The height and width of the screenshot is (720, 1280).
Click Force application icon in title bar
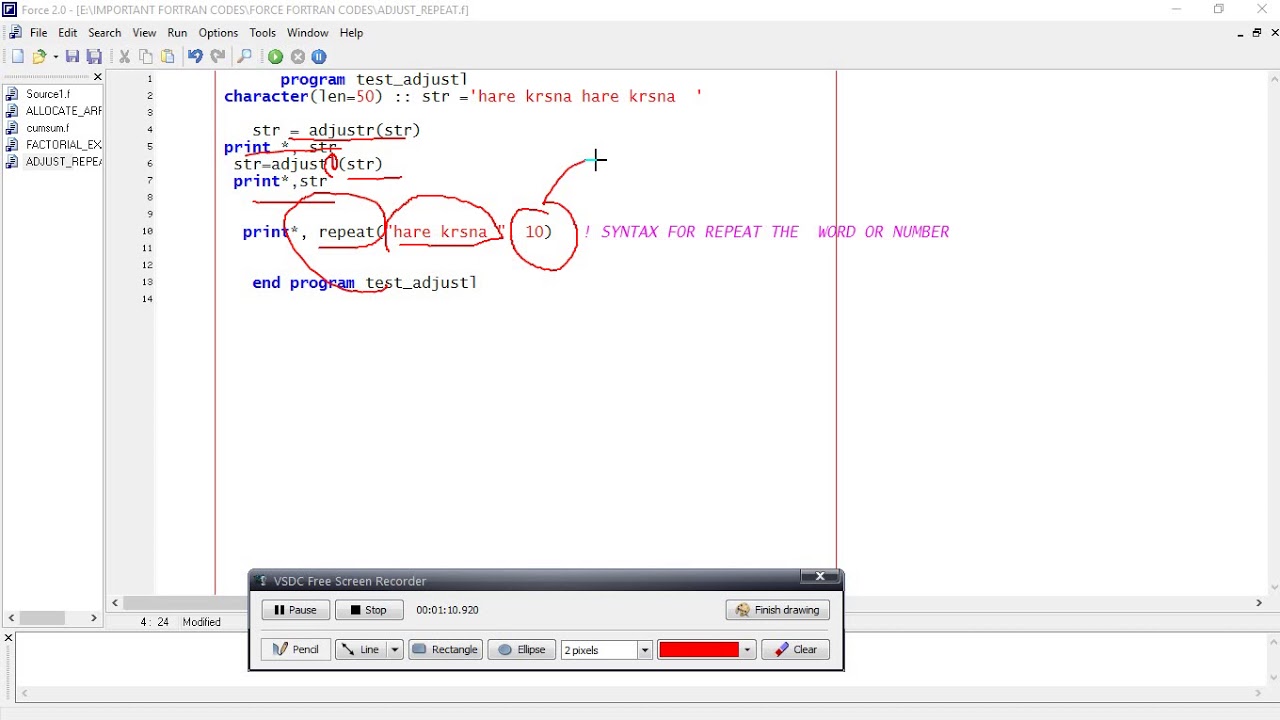(x=10, y=10)
